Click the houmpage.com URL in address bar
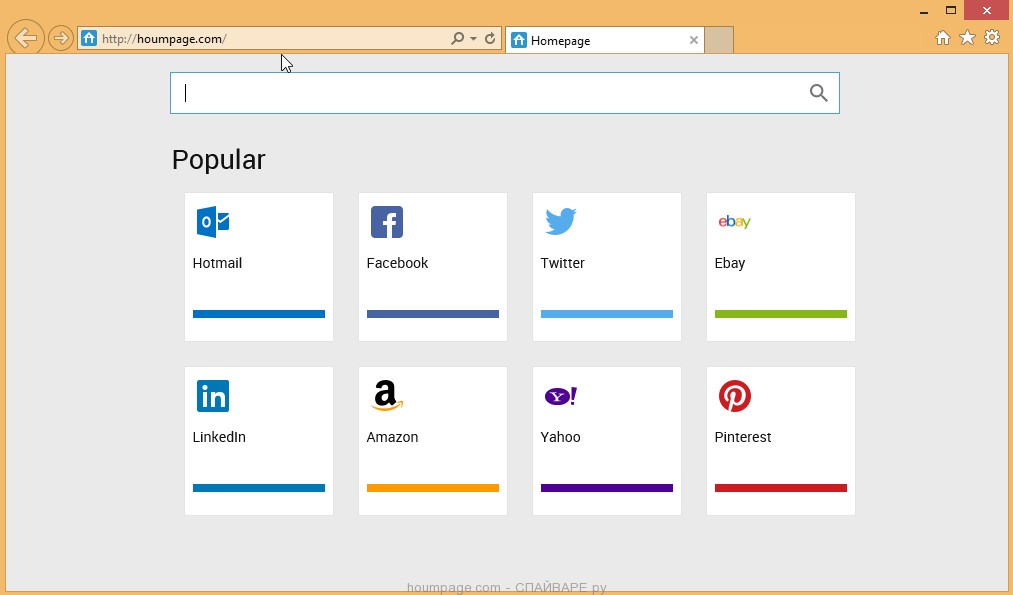This screenshot has height=595, width=1013. point(164,39)
